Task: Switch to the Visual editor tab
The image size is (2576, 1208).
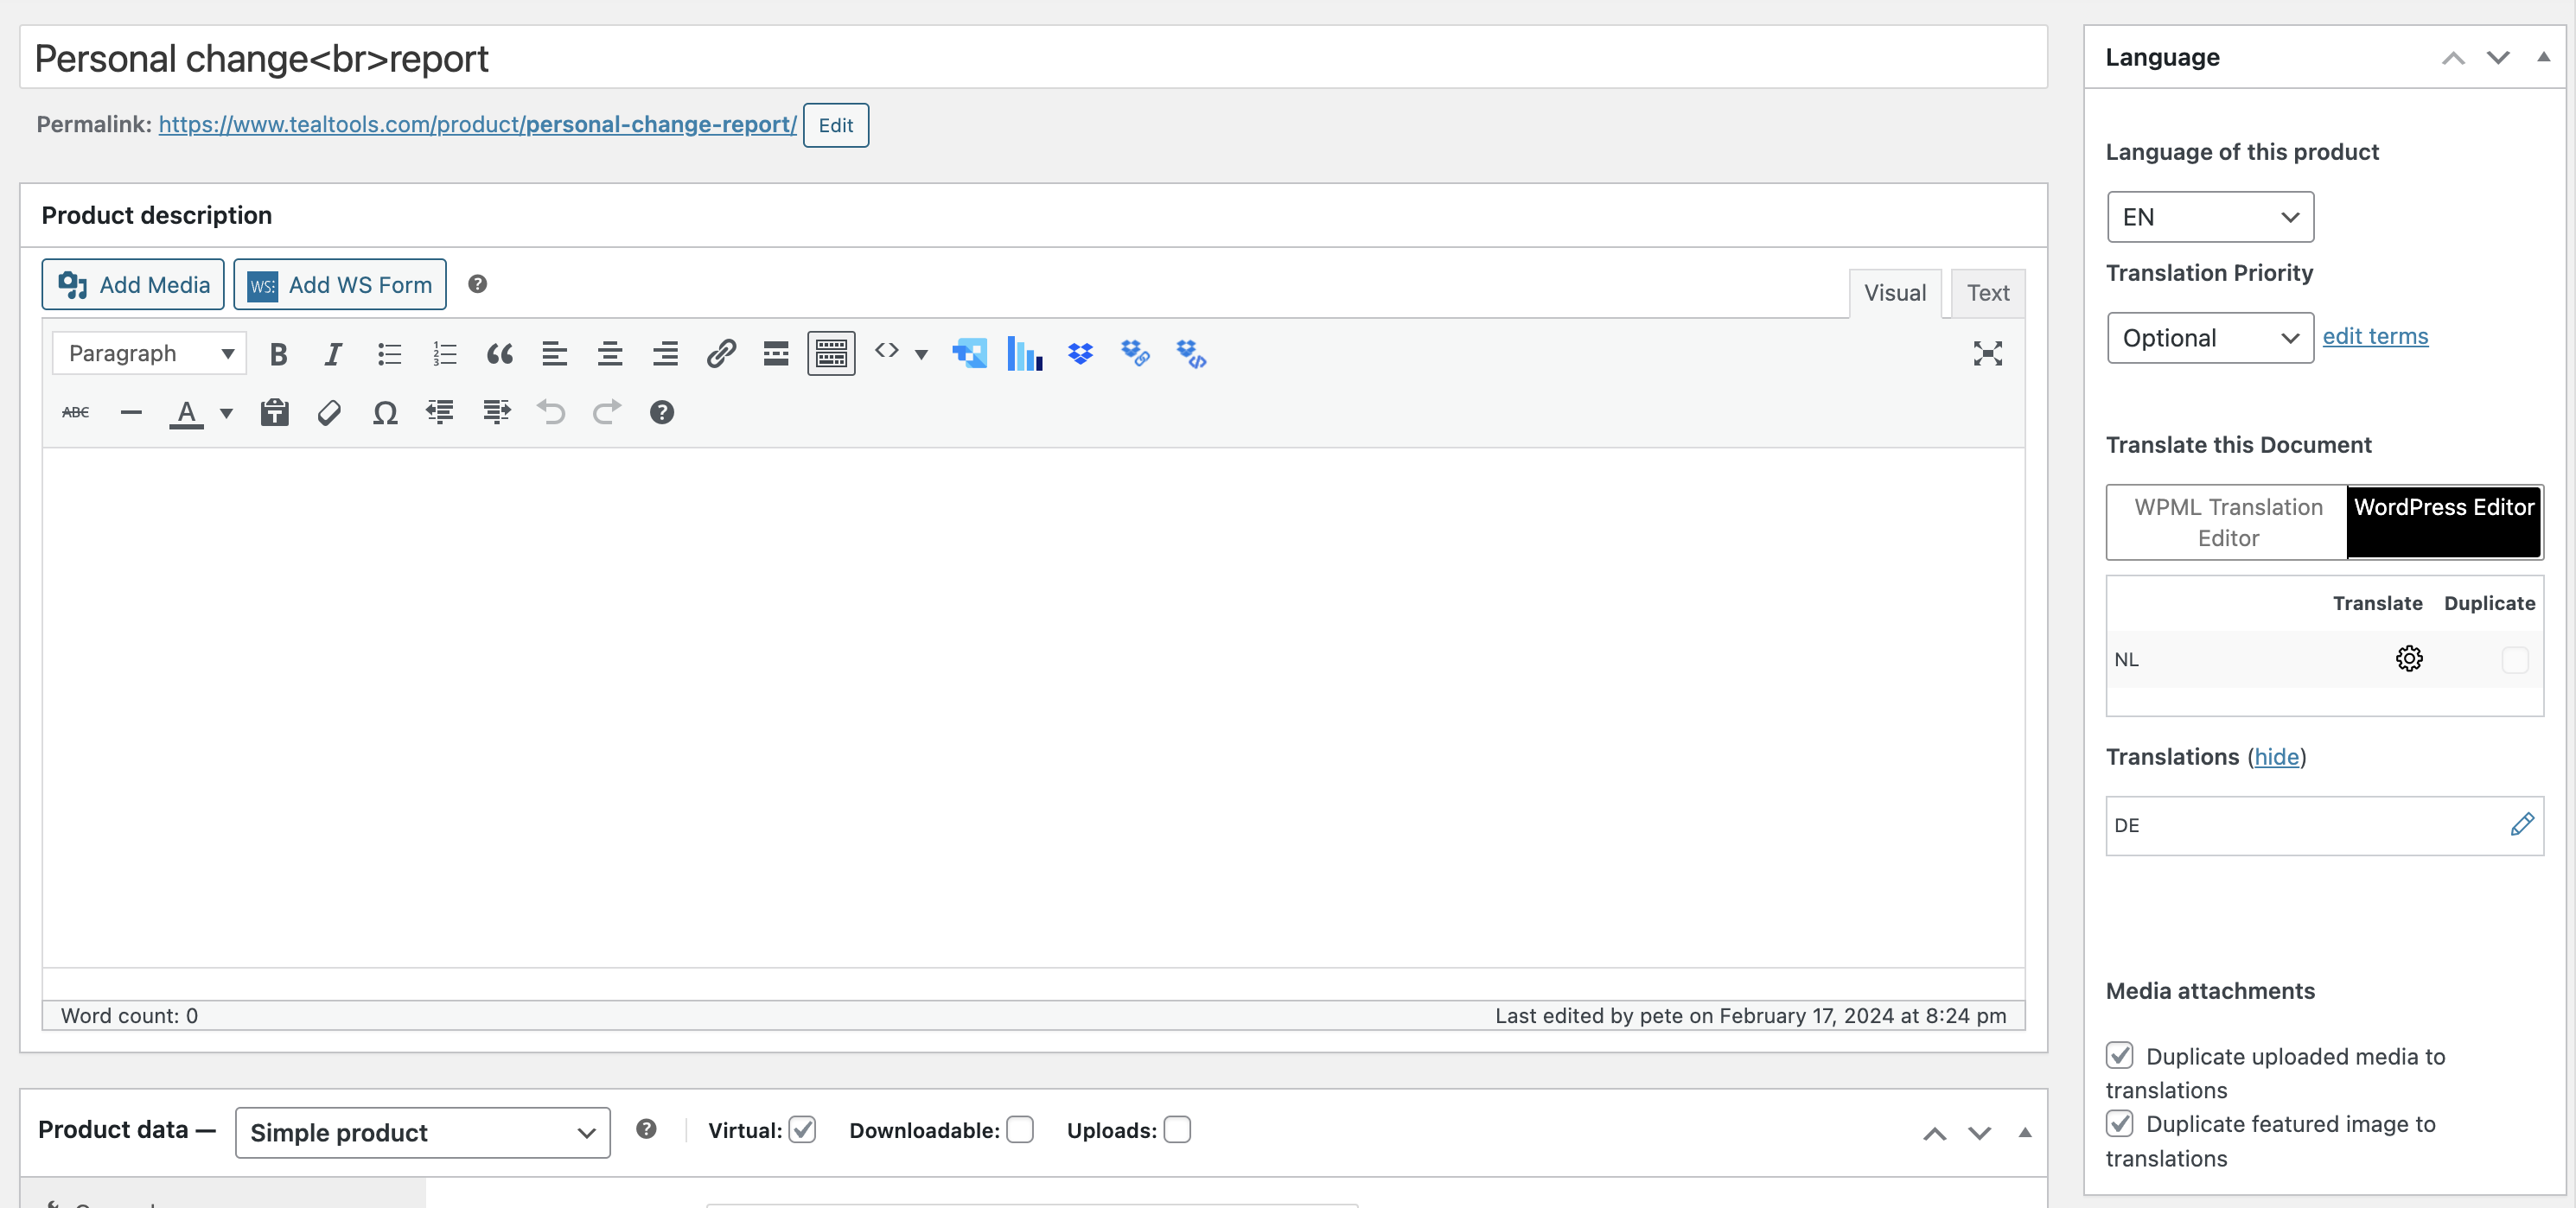Action: (1895, 293)
